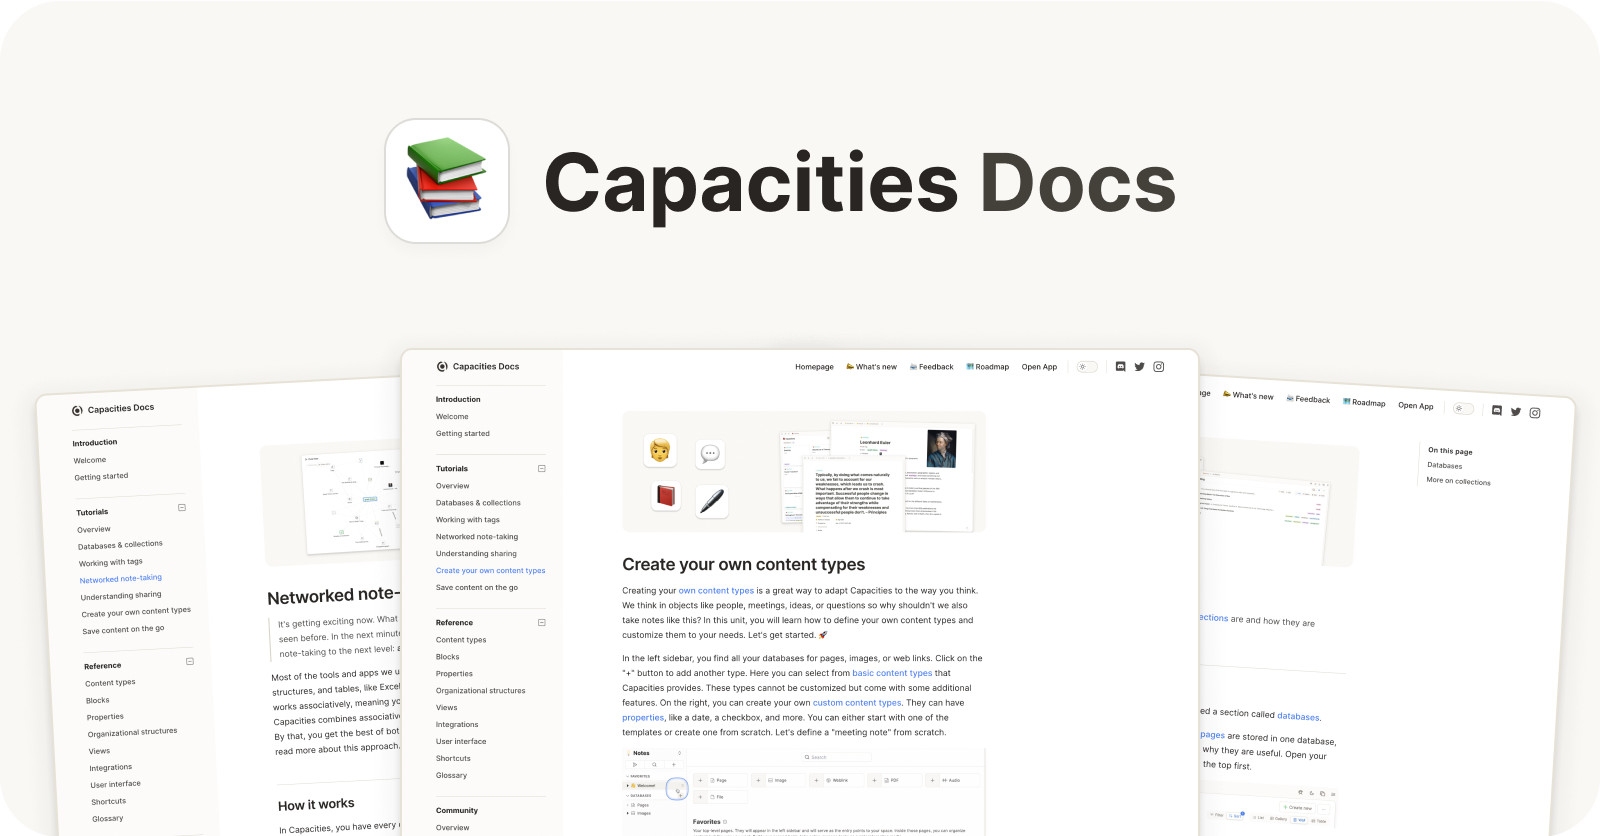Open Roadmap in center window nav
The height and width of the screenshot is (836, 1600).
click(x=988, y=367)
